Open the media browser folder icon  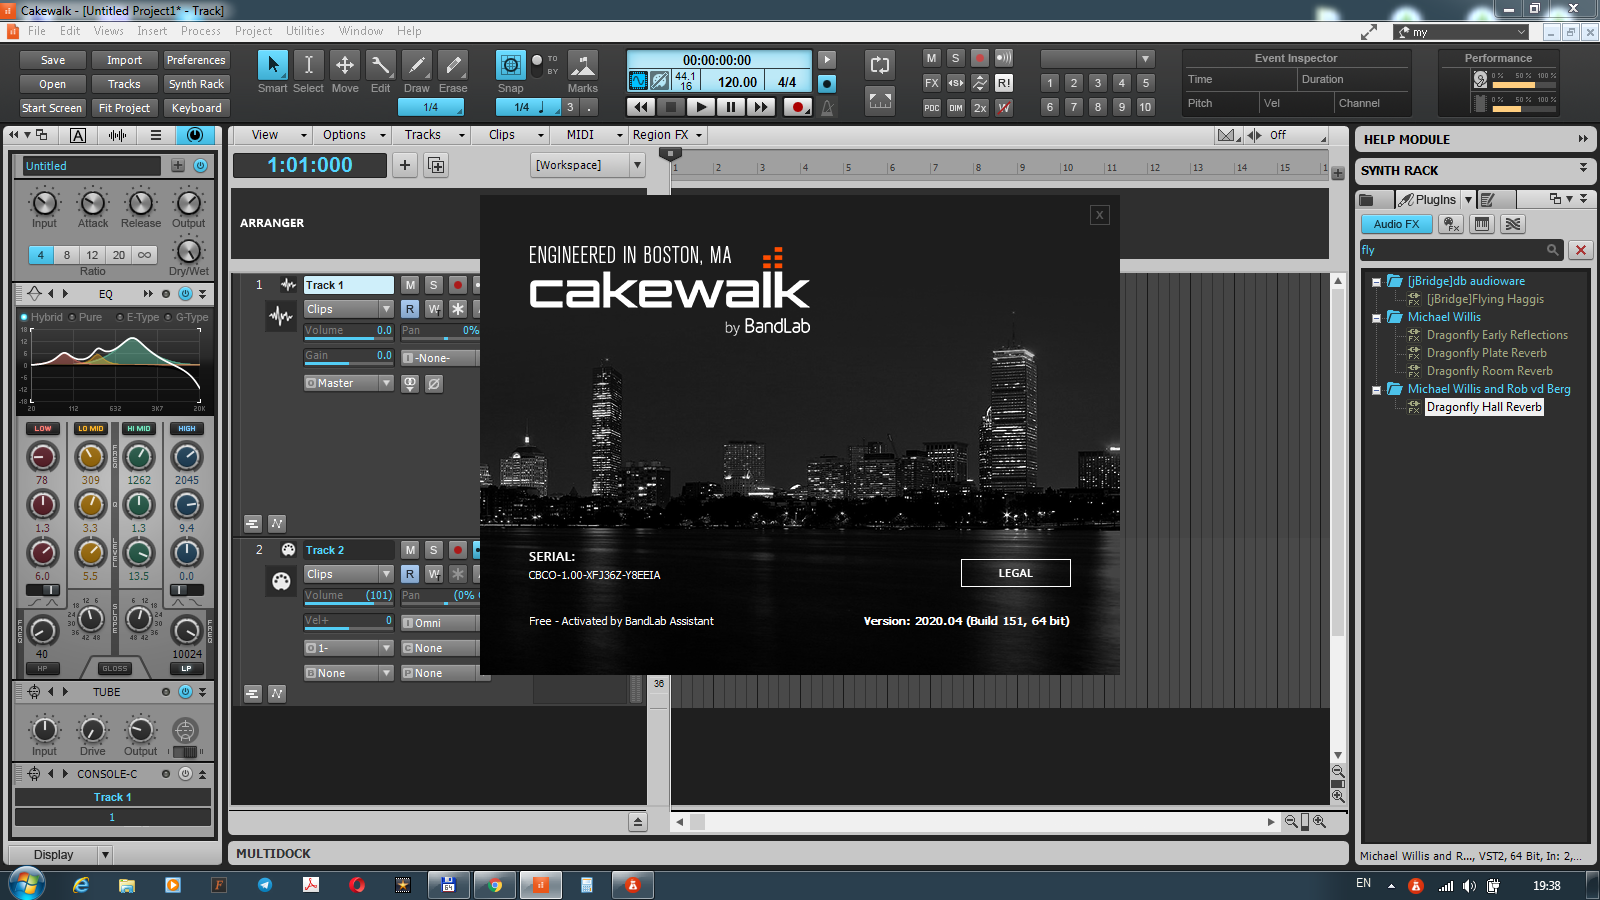pos(1367,200)
